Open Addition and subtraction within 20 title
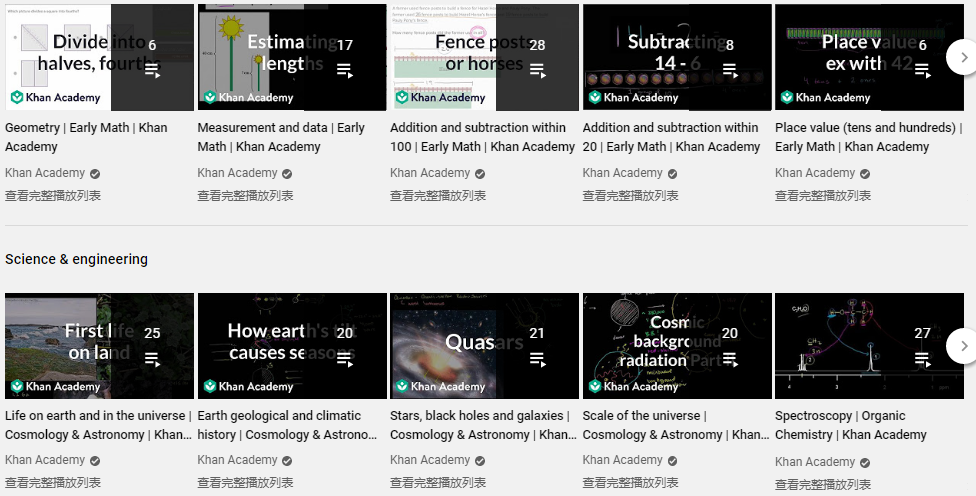The height and width of the screenshot is (496, 976). click(x=671, y=137)
